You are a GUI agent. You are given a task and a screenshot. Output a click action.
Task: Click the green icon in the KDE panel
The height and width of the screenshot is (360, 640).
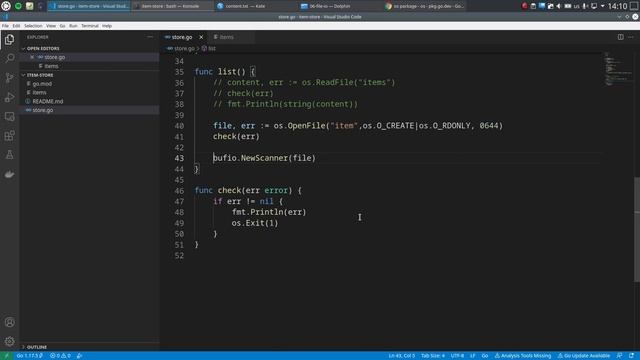click(x=18, y=6)
